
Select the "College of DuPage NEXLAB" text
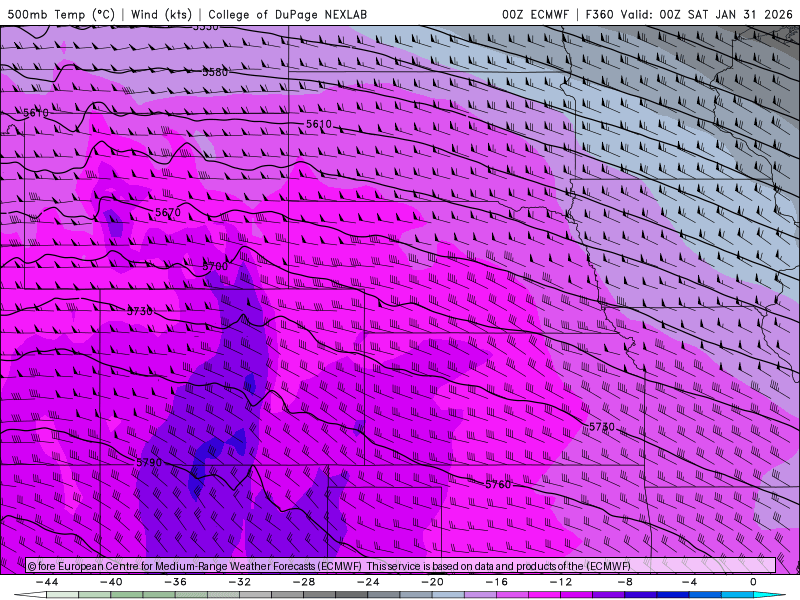[287, 14]
